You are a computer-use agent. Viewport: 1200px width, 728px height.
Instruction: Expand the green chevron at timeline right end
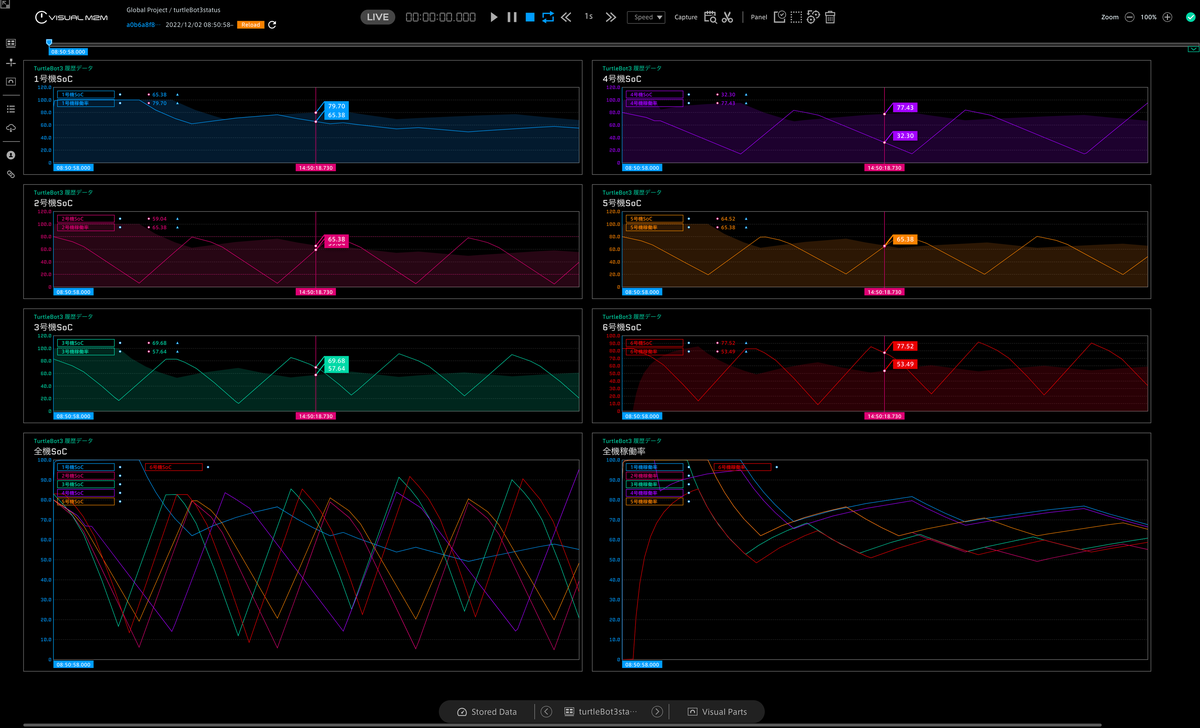pos(1193,48)
